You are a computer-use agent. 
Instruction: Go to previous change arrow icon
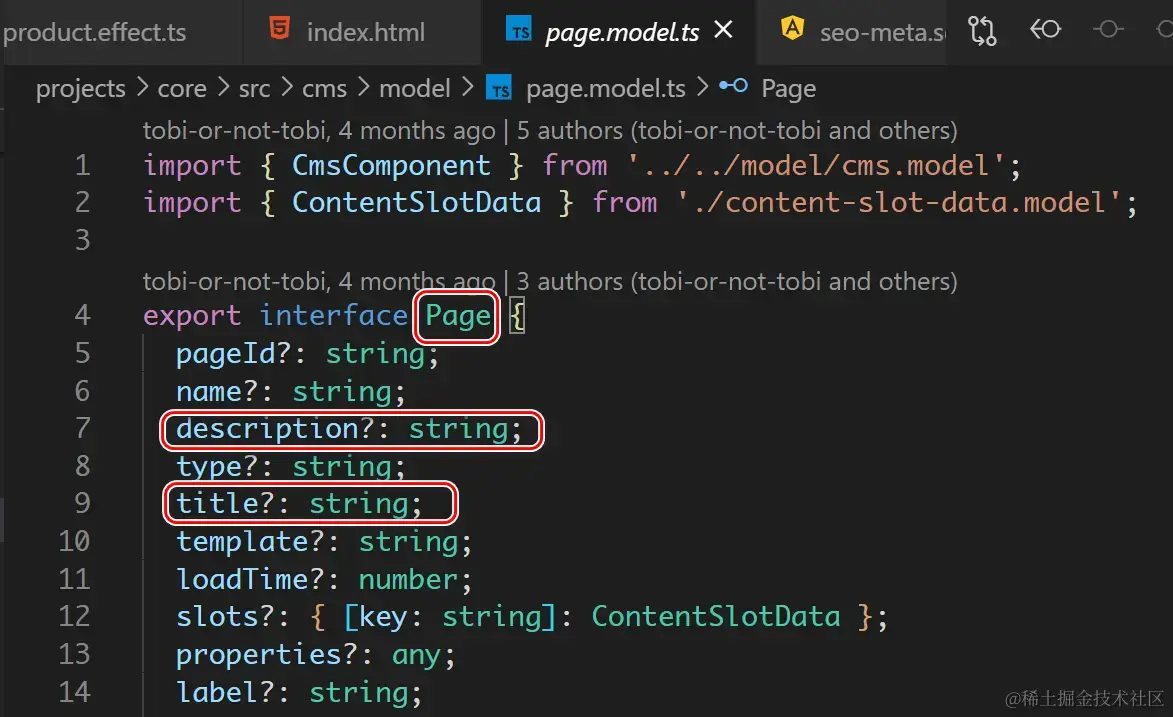[x=1045, y=29]
